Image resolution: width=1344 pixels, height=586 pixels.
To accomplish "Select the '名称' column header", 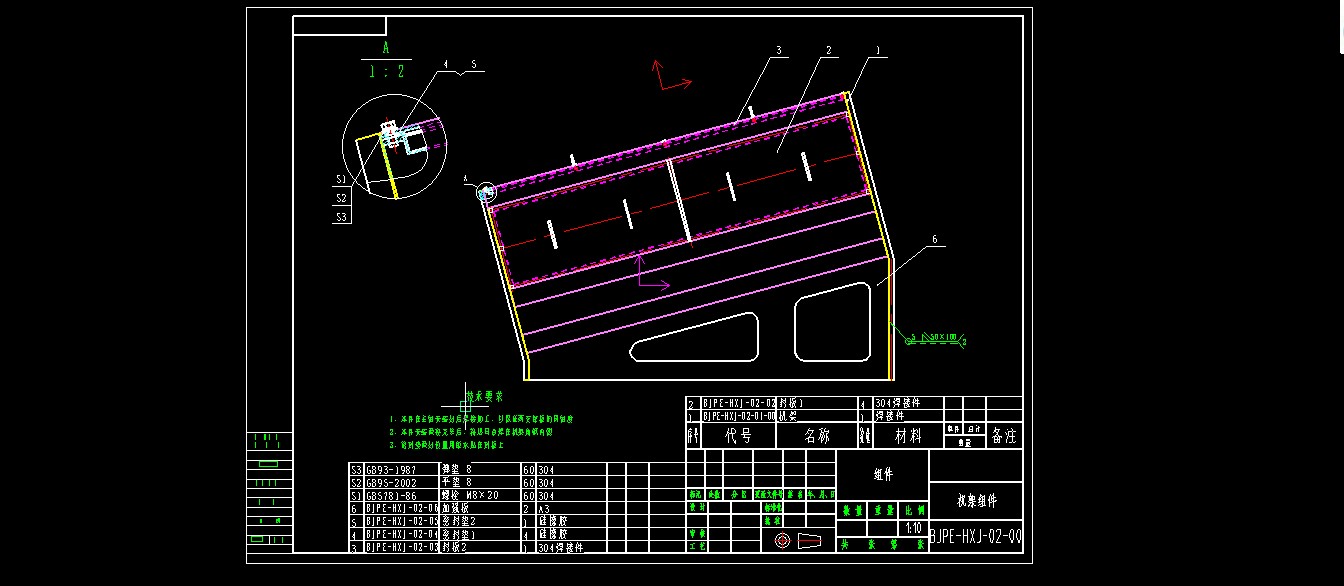I will click(817, 436).
